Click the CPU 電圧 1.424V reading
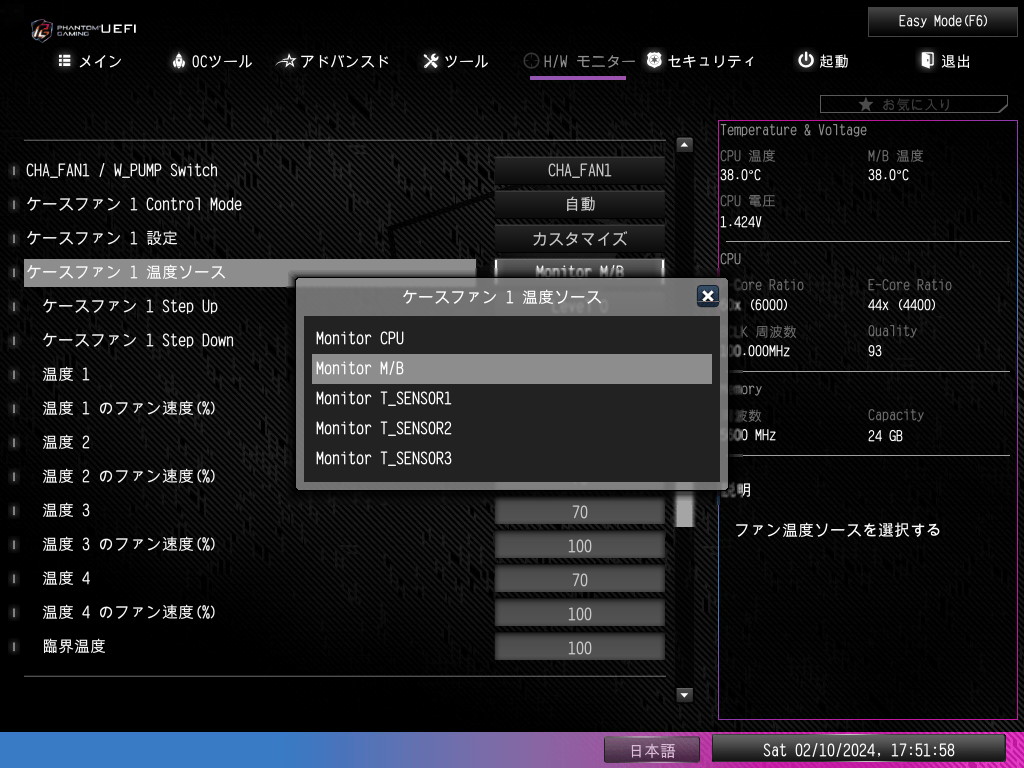 tap(741, 223)
